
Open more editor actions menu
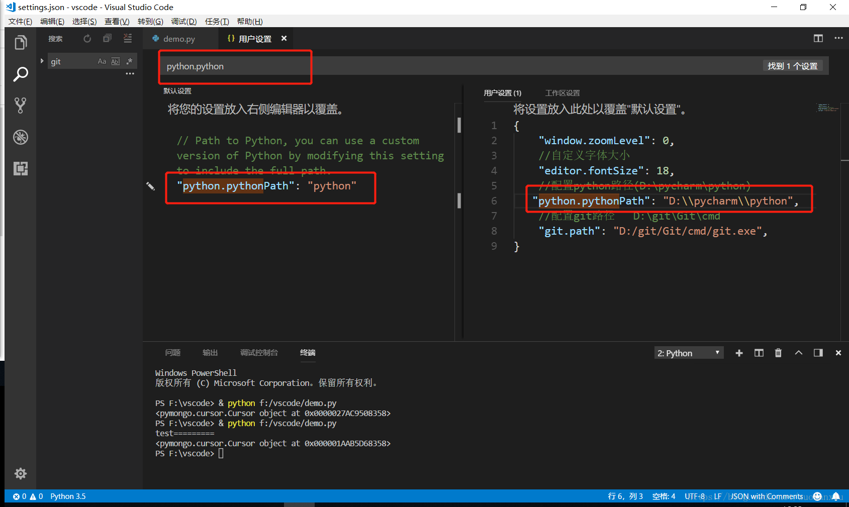[x=838, y=38]
